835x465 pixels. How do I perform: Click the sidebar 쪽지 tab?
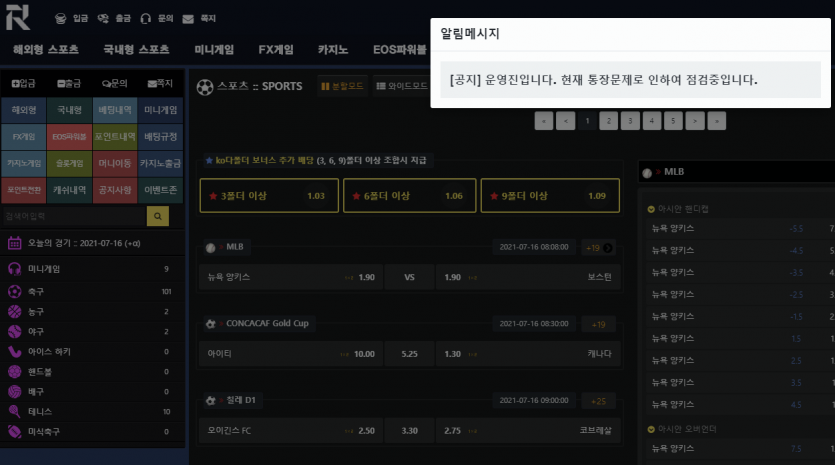tap(160, 83)
